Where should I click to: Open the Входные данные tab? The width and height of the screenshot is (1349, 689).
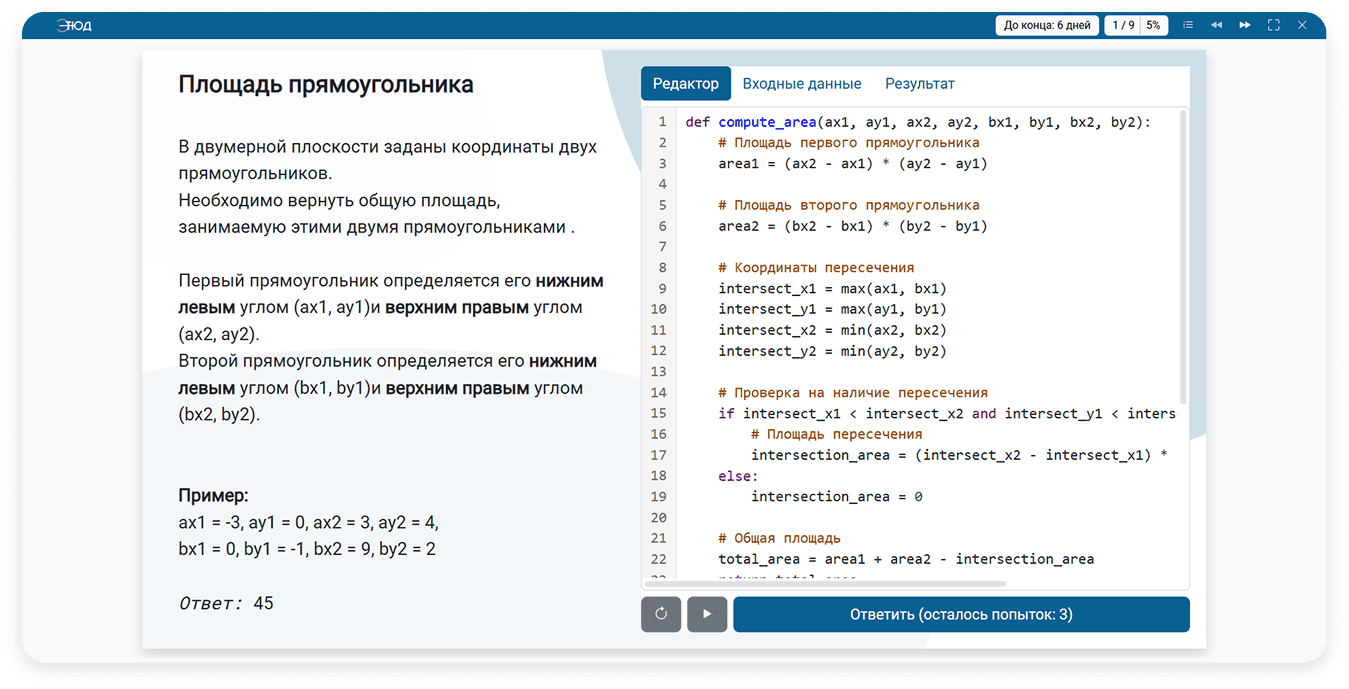[801, 84]
